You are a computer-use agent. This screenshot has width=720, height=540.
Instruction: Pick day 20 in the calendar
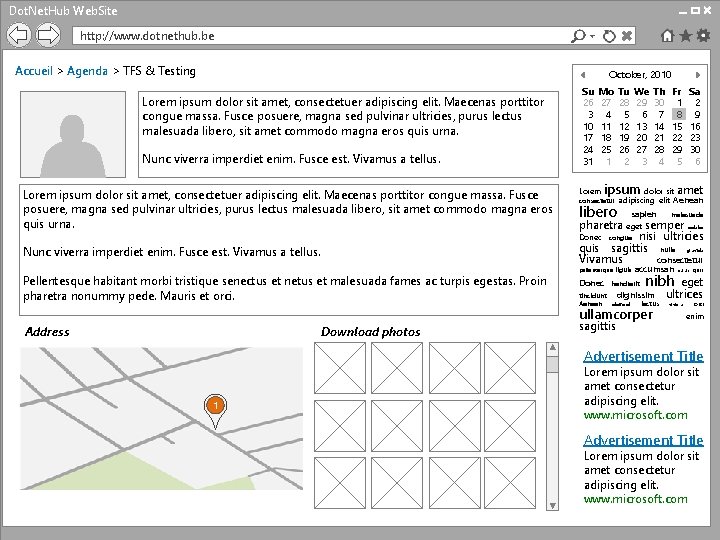[642, 138]
